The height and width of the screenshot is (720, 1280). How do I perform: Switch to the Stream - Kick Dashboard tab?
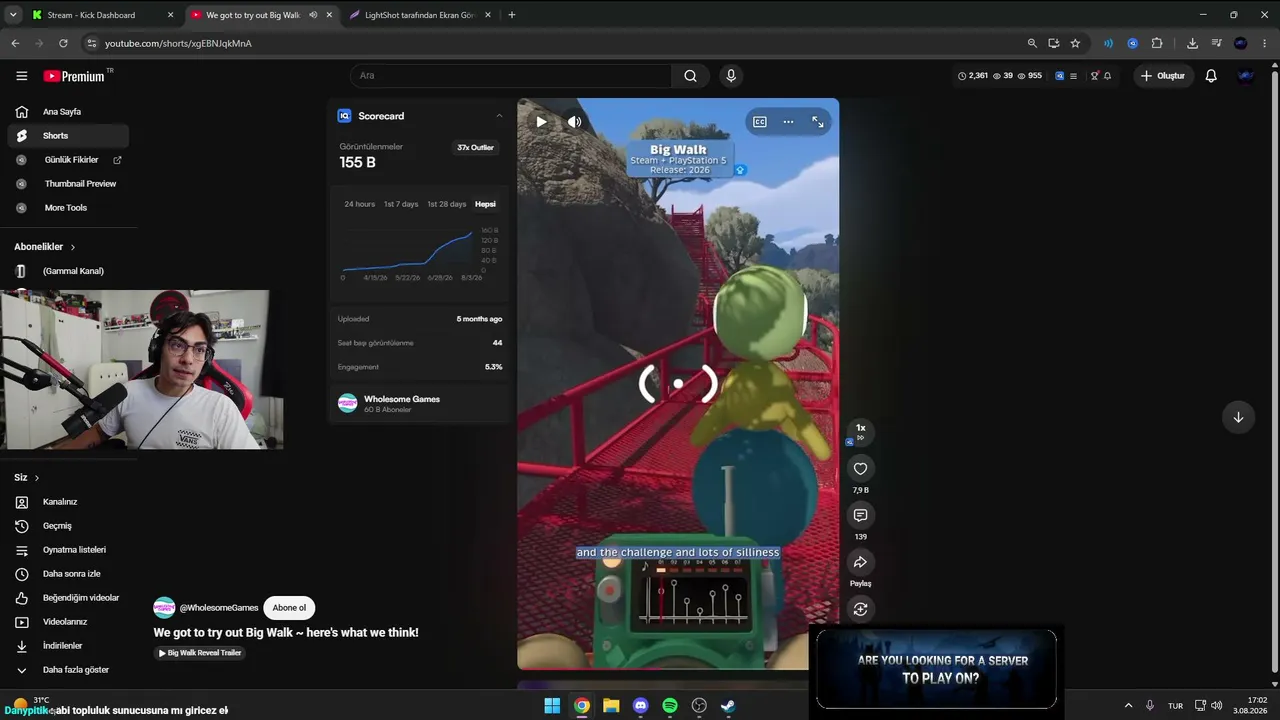[x=100, y=15]
